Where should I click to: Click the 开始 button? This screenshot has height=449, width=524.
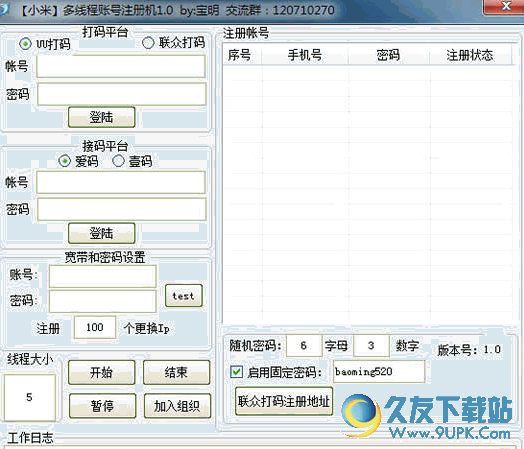click(102, 372)
